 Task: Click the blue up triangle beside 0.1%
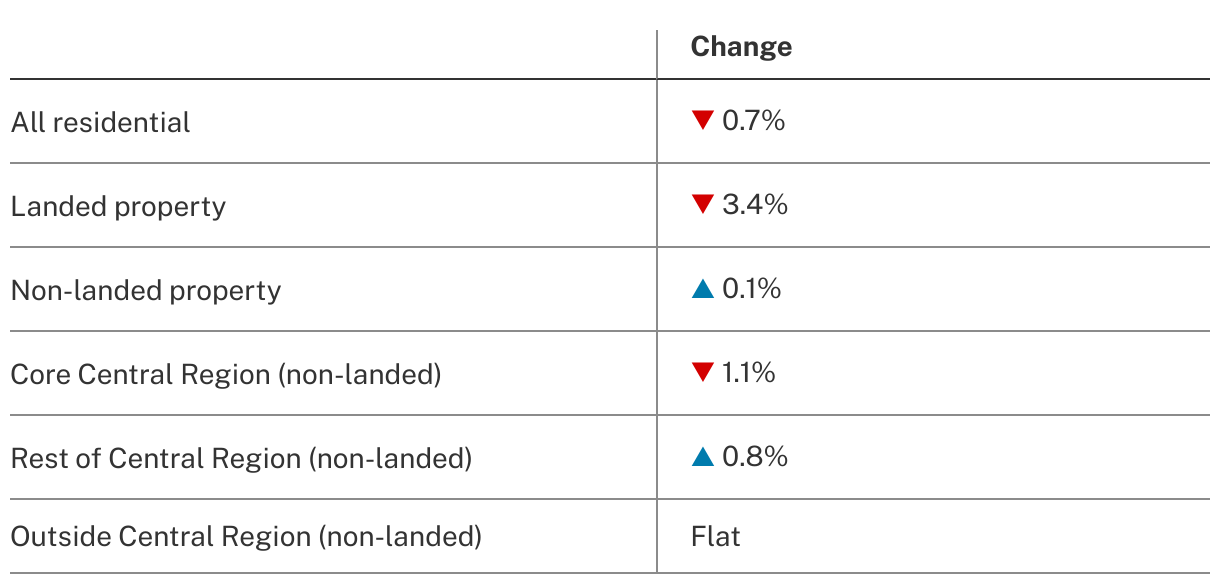[702, 289]
